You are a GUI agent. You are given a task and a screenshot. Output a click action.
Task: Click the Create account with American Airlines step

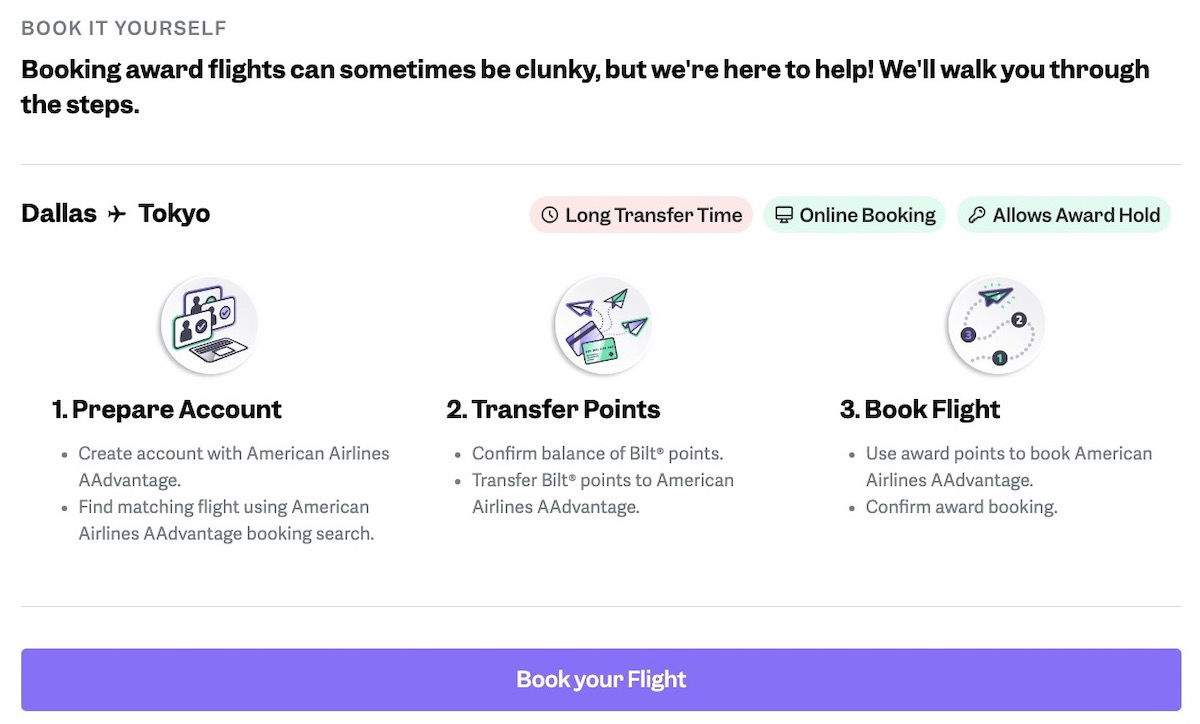[234, 466]
